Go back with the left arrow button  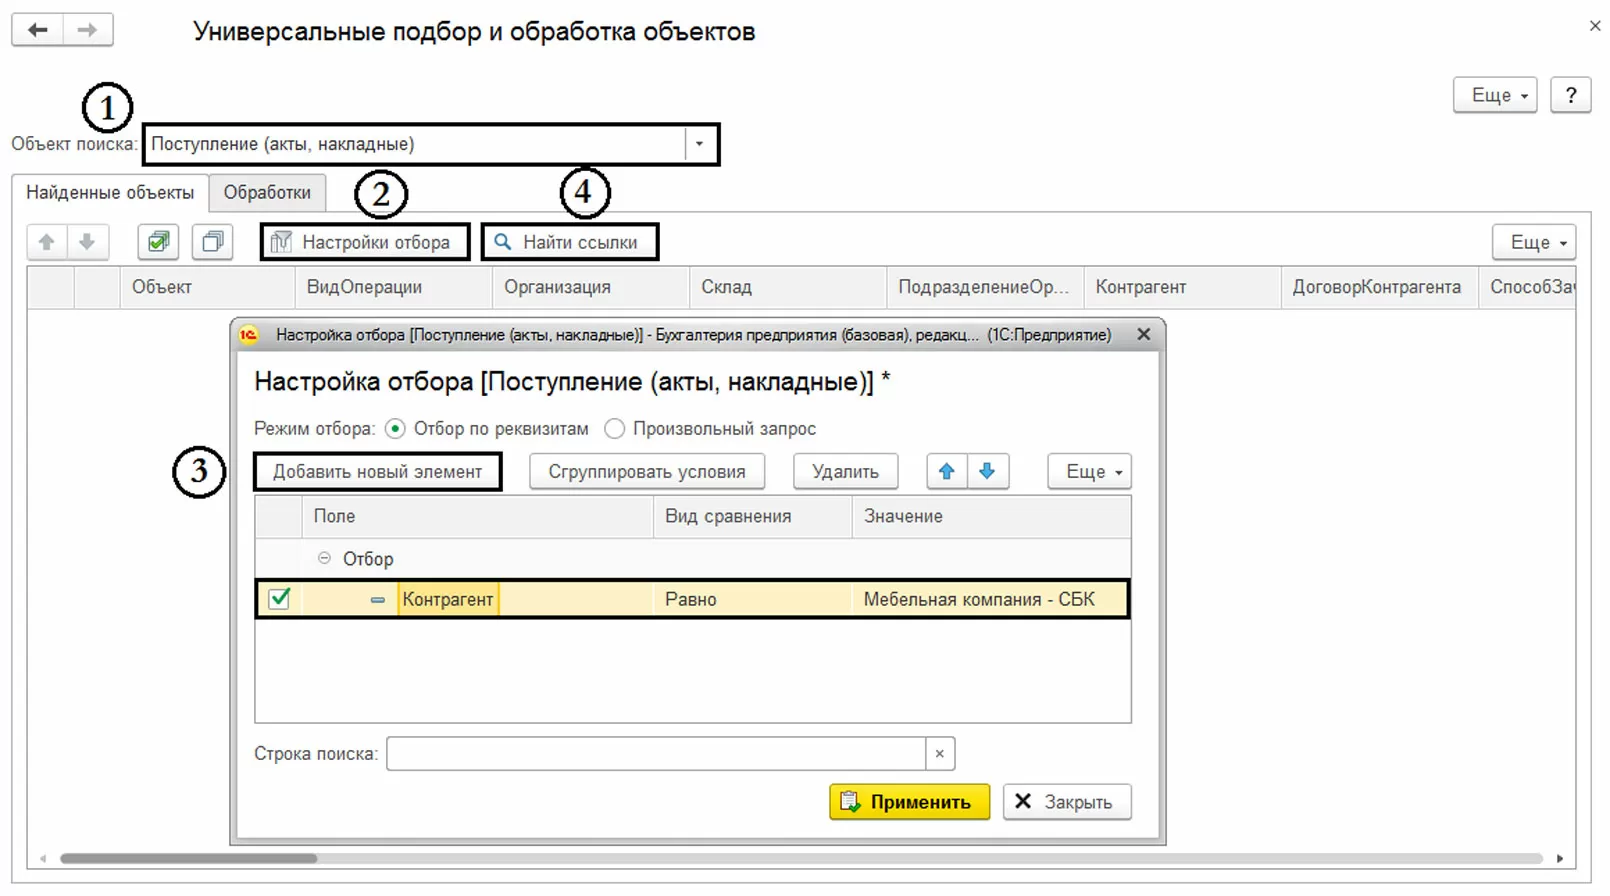click(x=38, y=30)
